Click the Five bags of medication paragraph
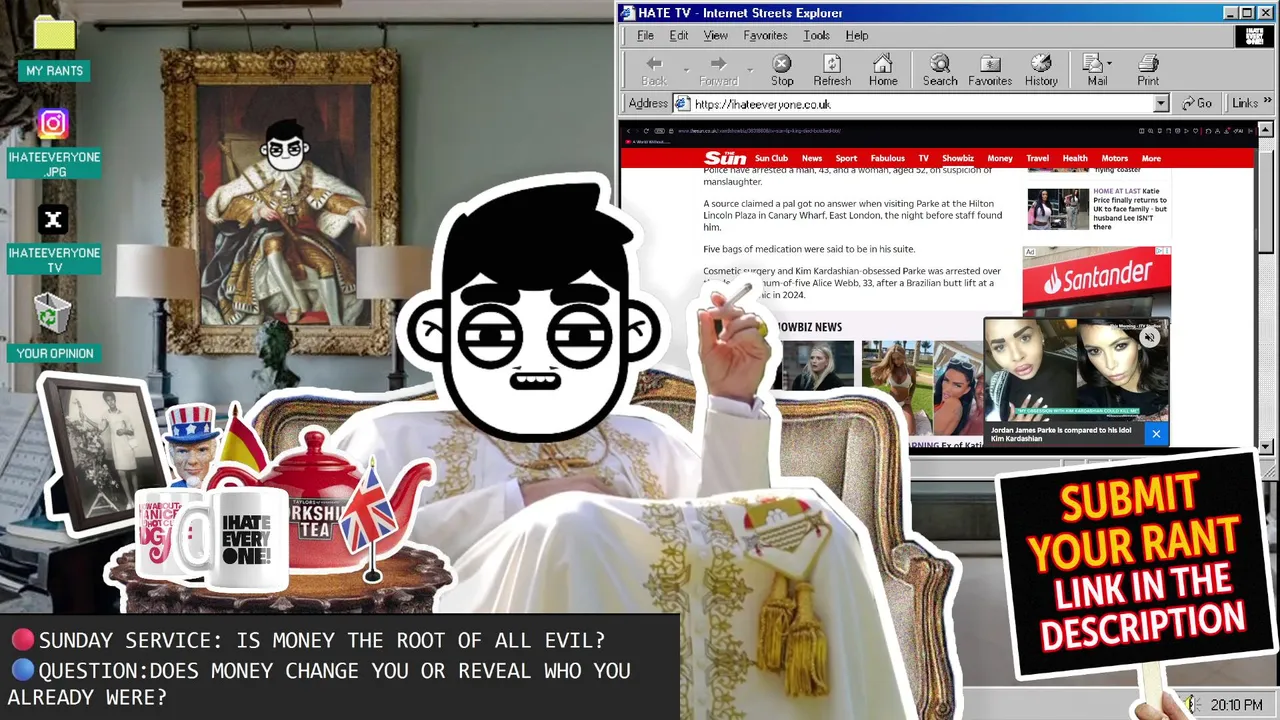The width and height of the screenshot is (1280, 720). pos(809,249)
